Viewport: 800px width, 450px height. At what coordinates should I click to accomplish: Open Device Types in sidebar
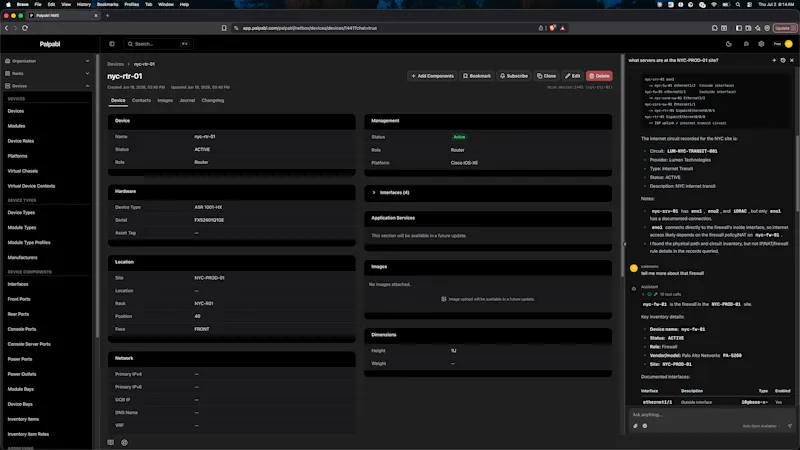coord(21,213)
